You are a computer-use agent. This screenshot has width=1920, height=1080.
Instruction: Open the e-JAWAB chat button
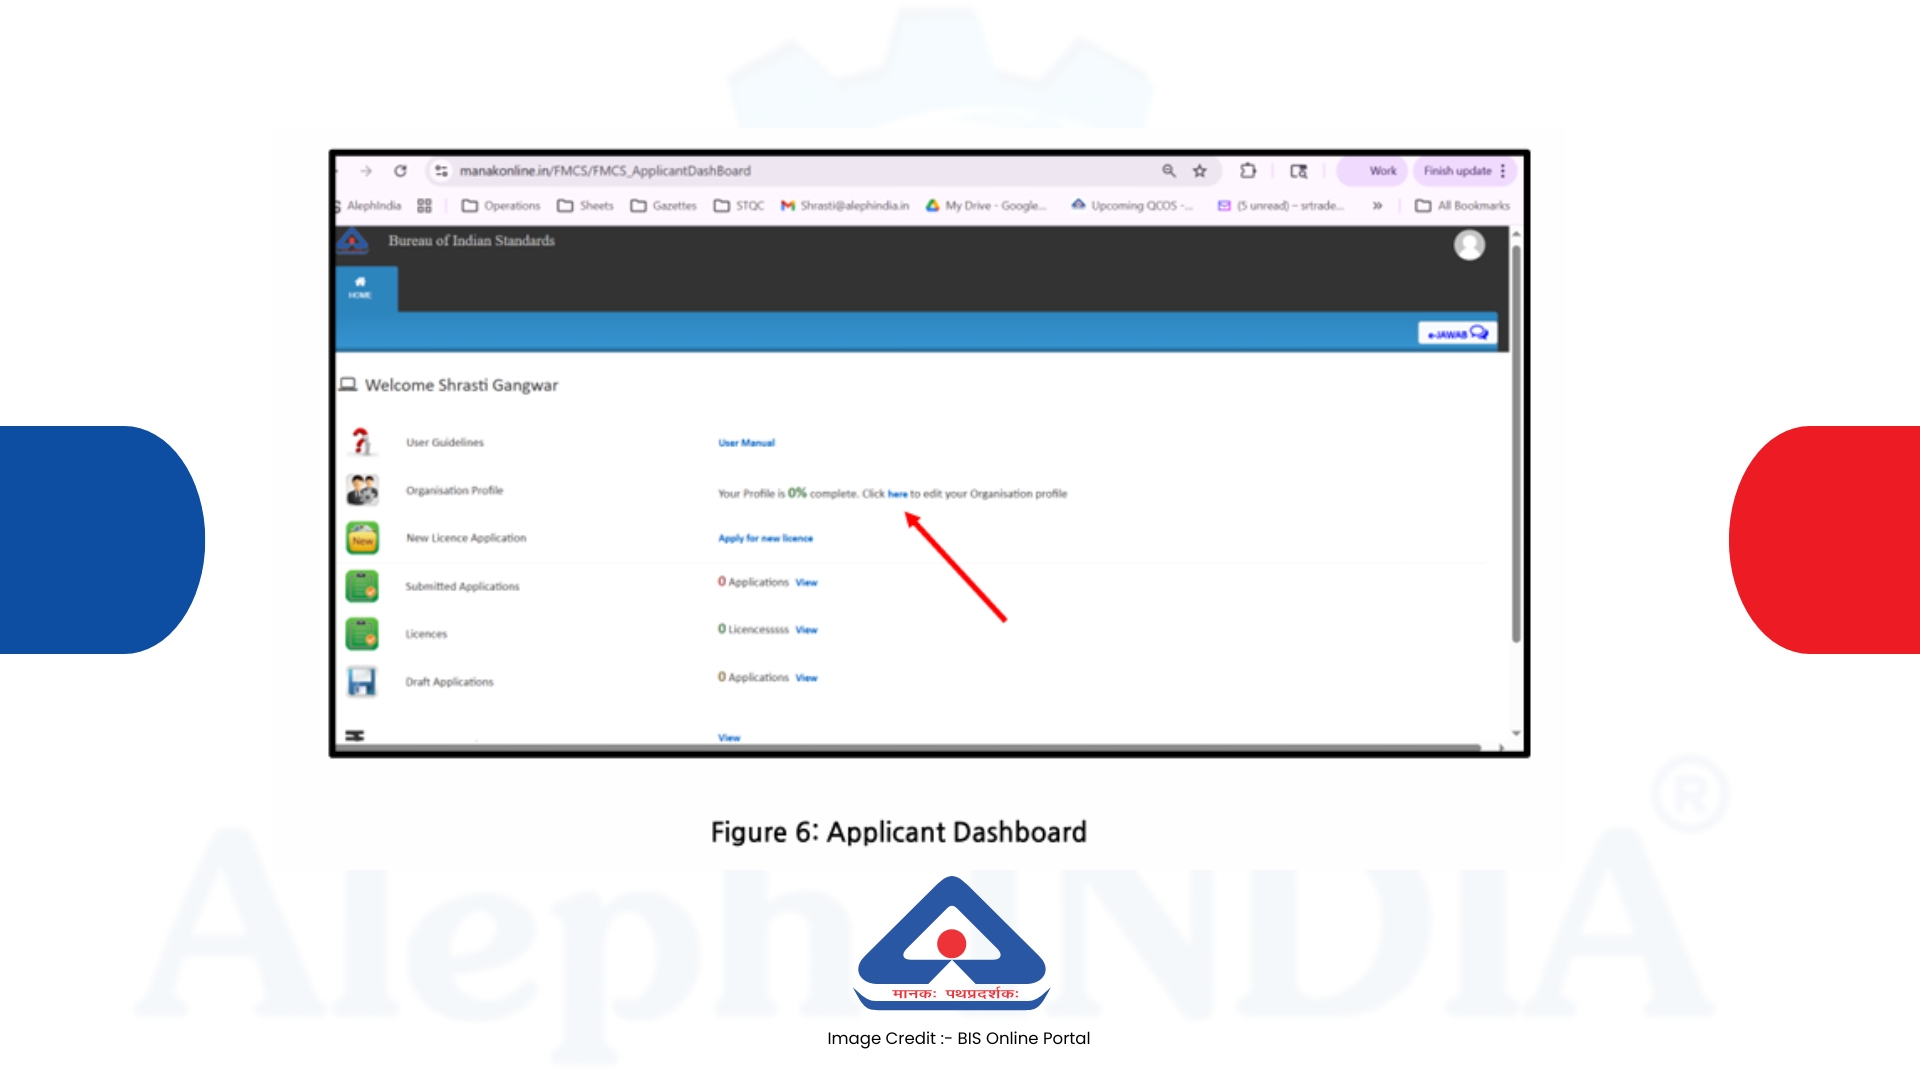(1457, 333)
